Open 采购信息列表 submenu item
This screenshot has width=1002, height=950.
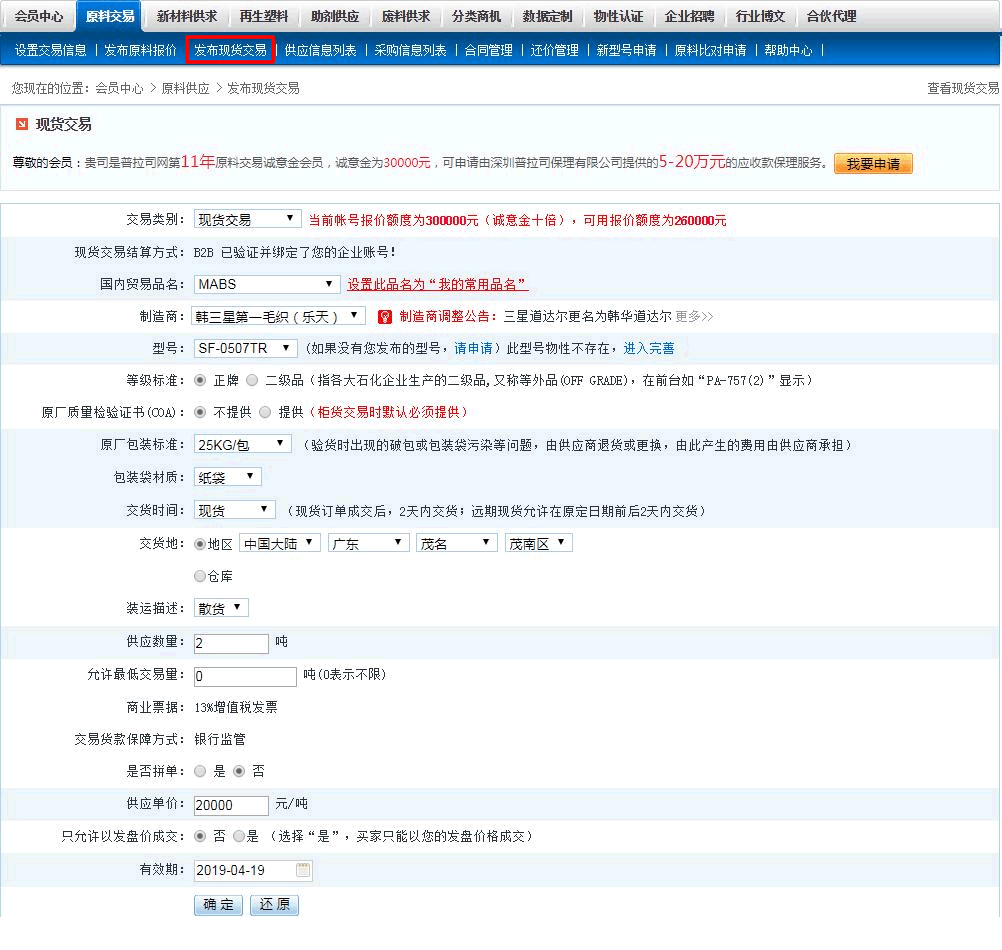(x=410, y=50)
